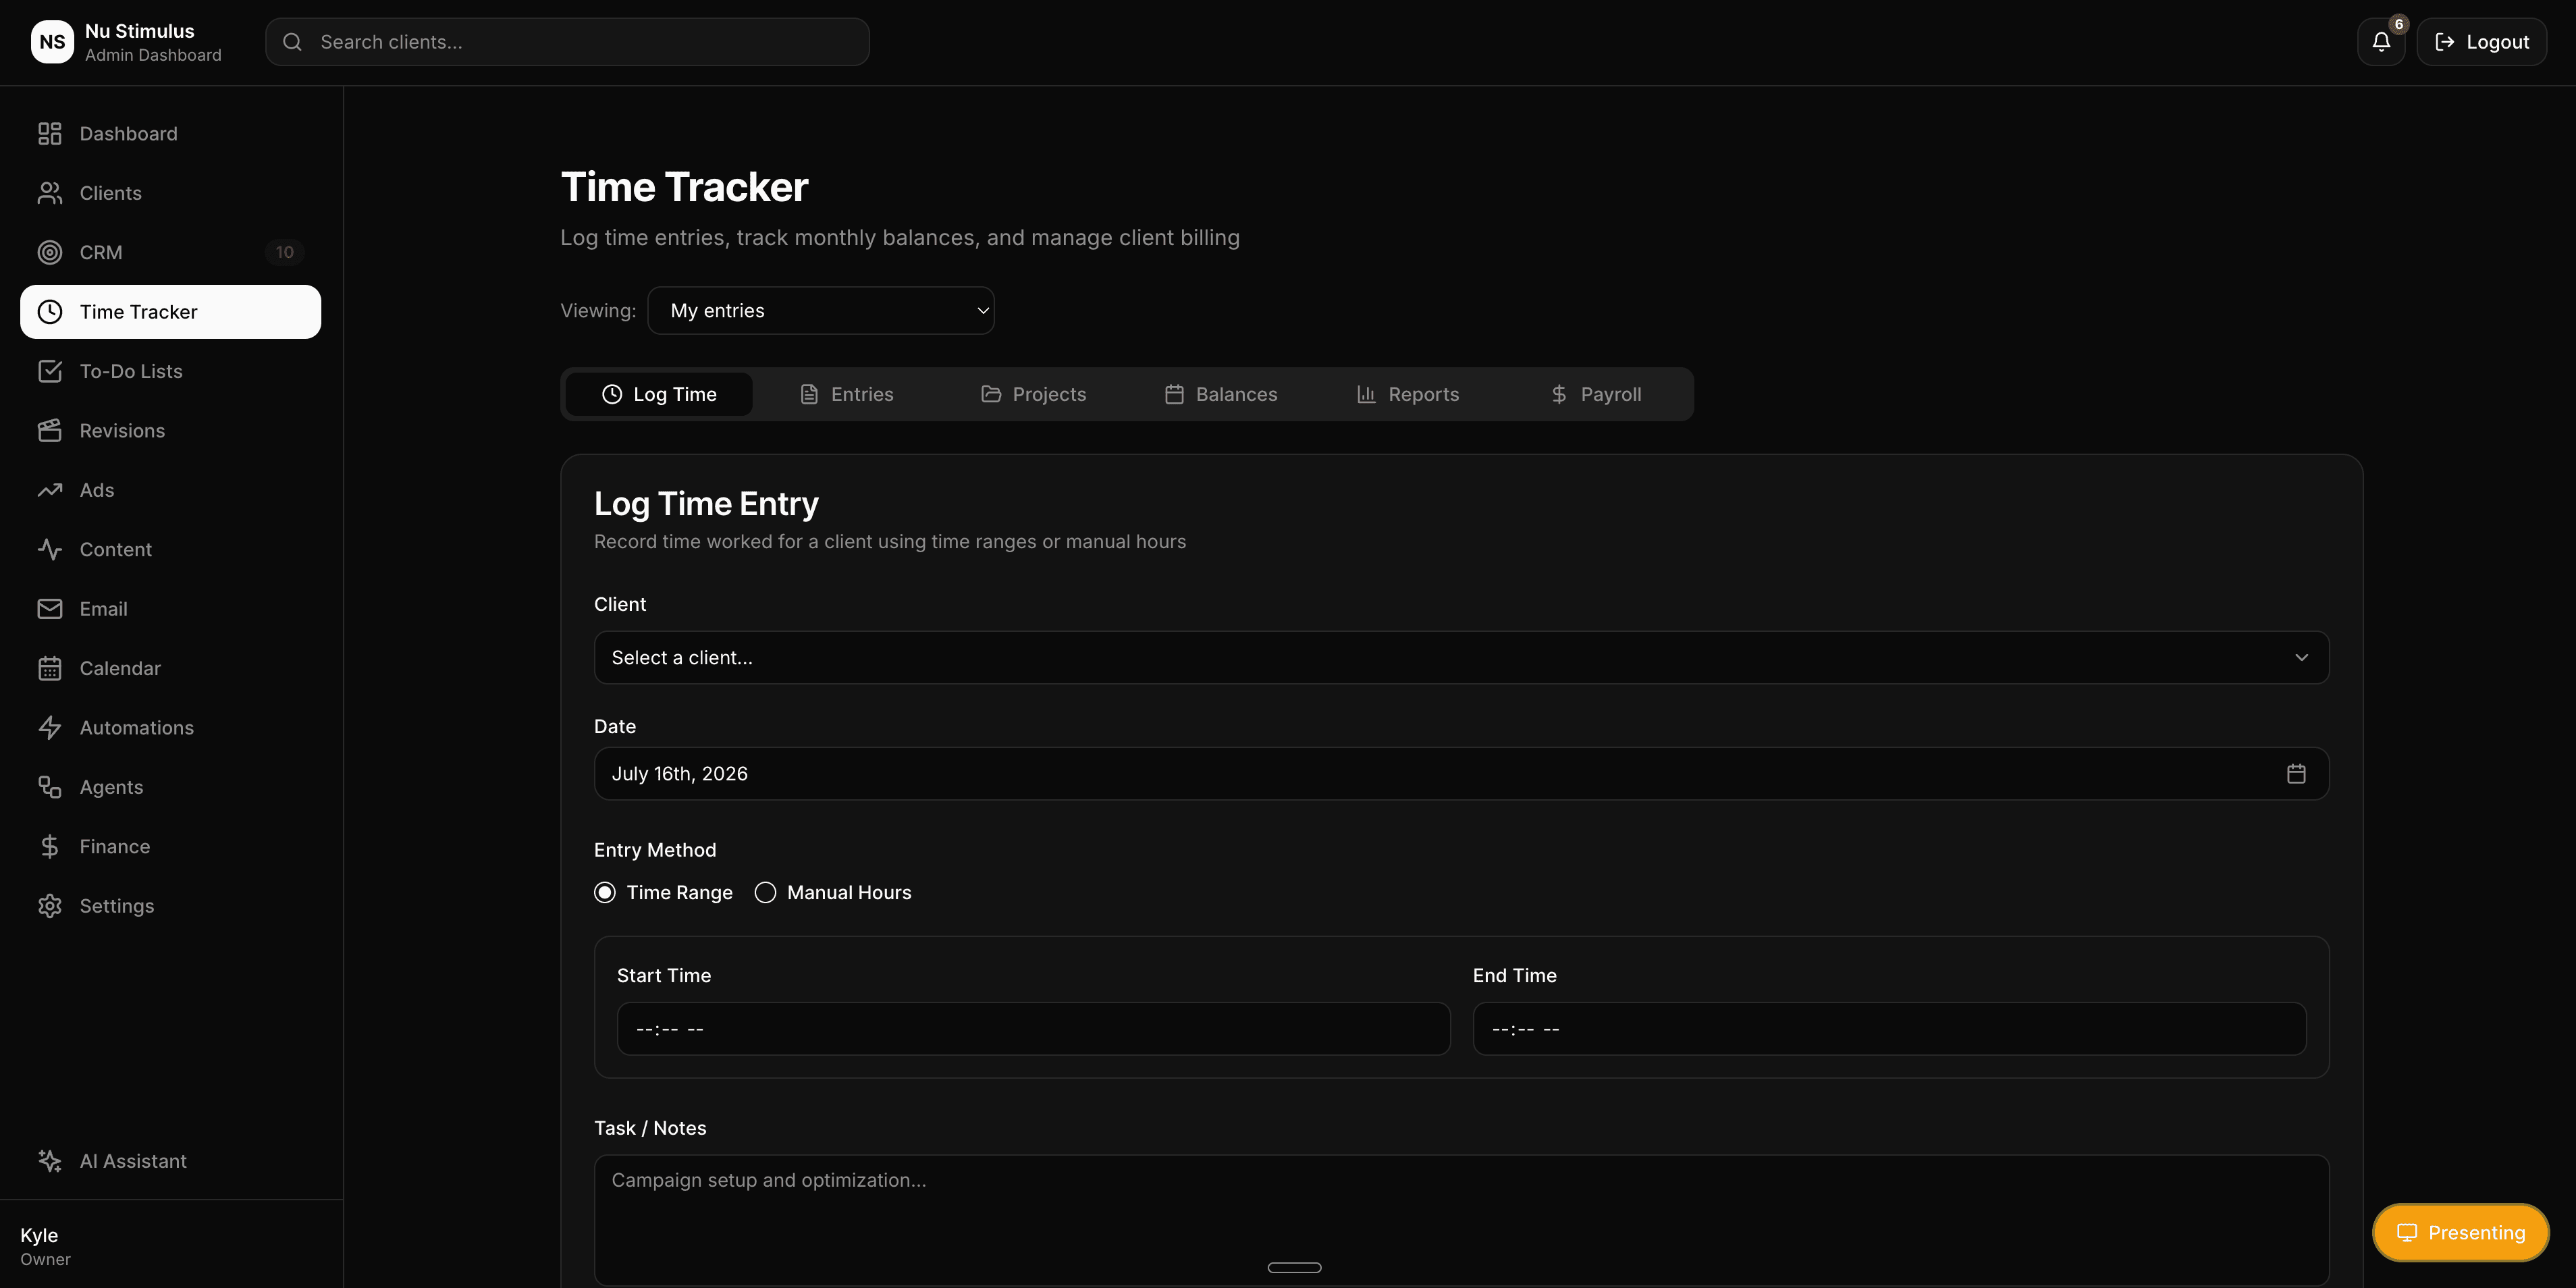Switch to the Entries tab
The height and width of the screenshot is (1288, 2576).
tap(847, 395)
